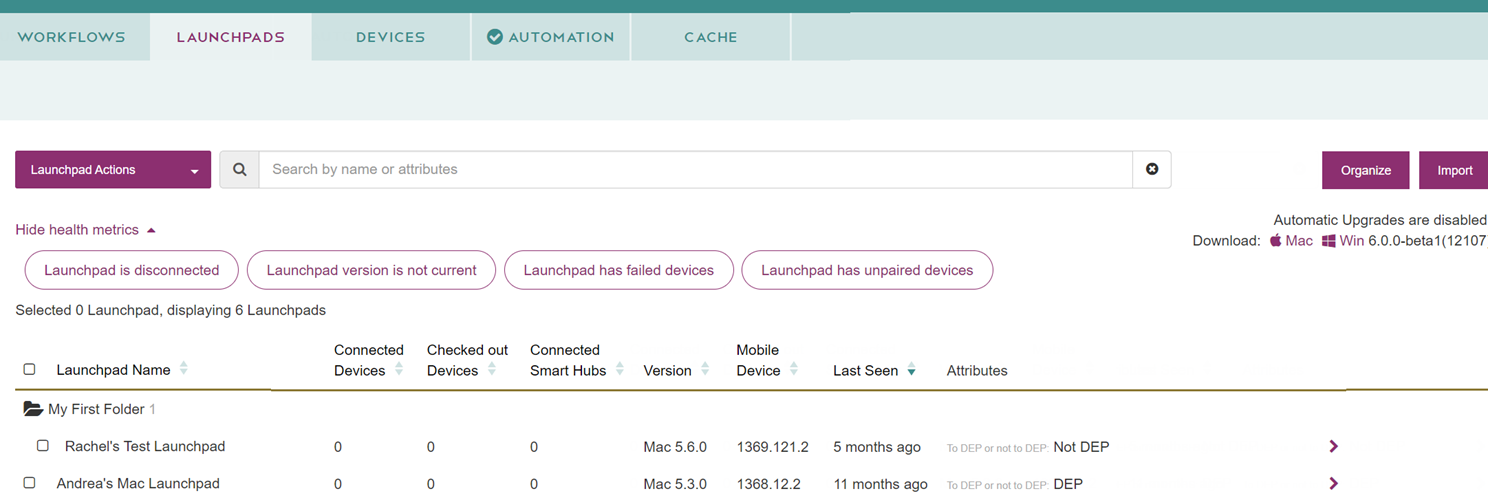Viewport: 1488px width, 500px height.
Task: Open the Launchpad Actions dropdown
Action: pyautogui.click(x=113, y=170)
